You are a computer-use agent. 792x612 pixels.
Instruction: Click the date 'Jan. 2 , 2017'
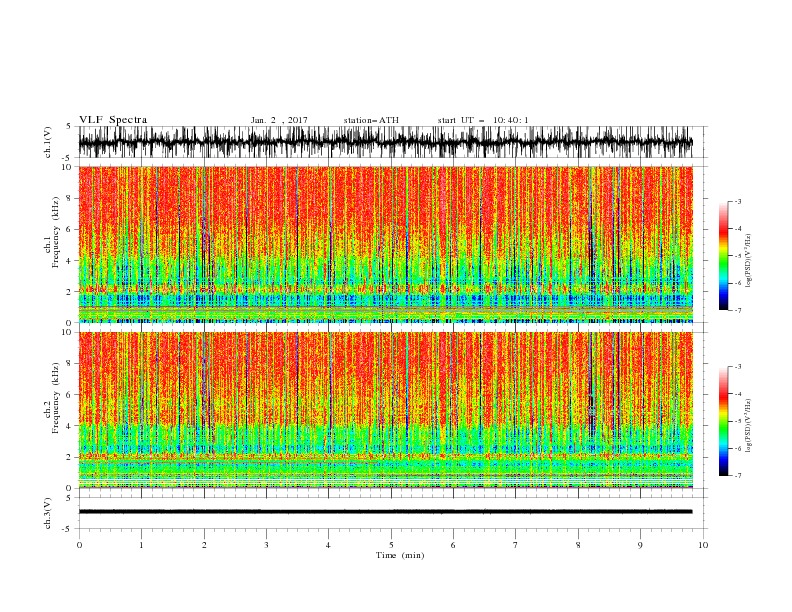[279, 120]
